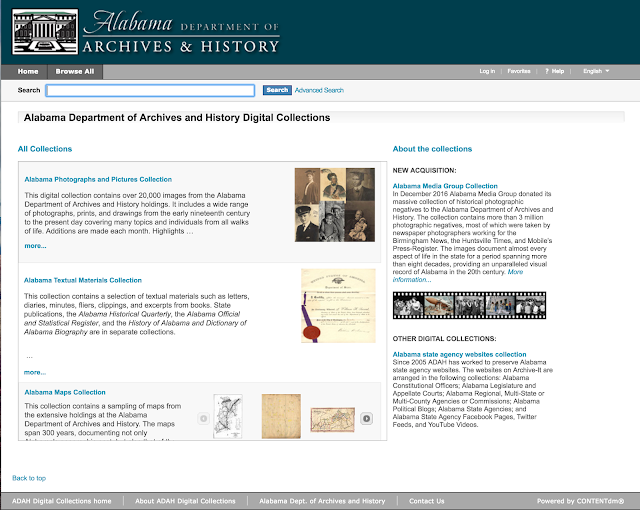Select the pink-bordered map thumbnail
Screen dimensions: 640x510
click(x=333, y=419)
